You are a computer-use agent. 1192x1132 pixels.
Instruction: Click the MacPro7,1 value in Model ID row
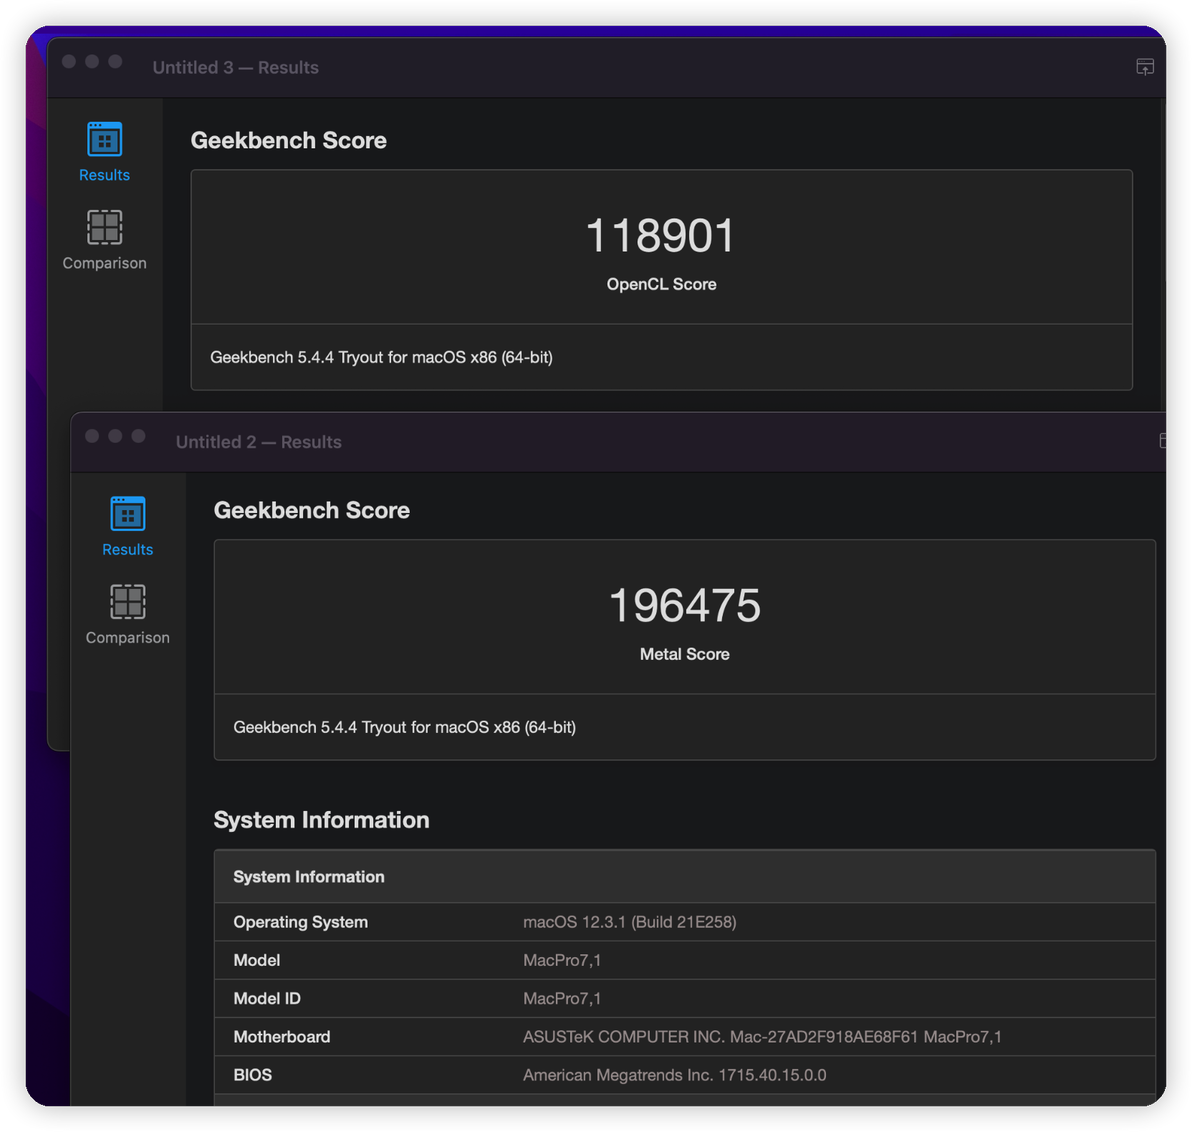coord(562,998)
